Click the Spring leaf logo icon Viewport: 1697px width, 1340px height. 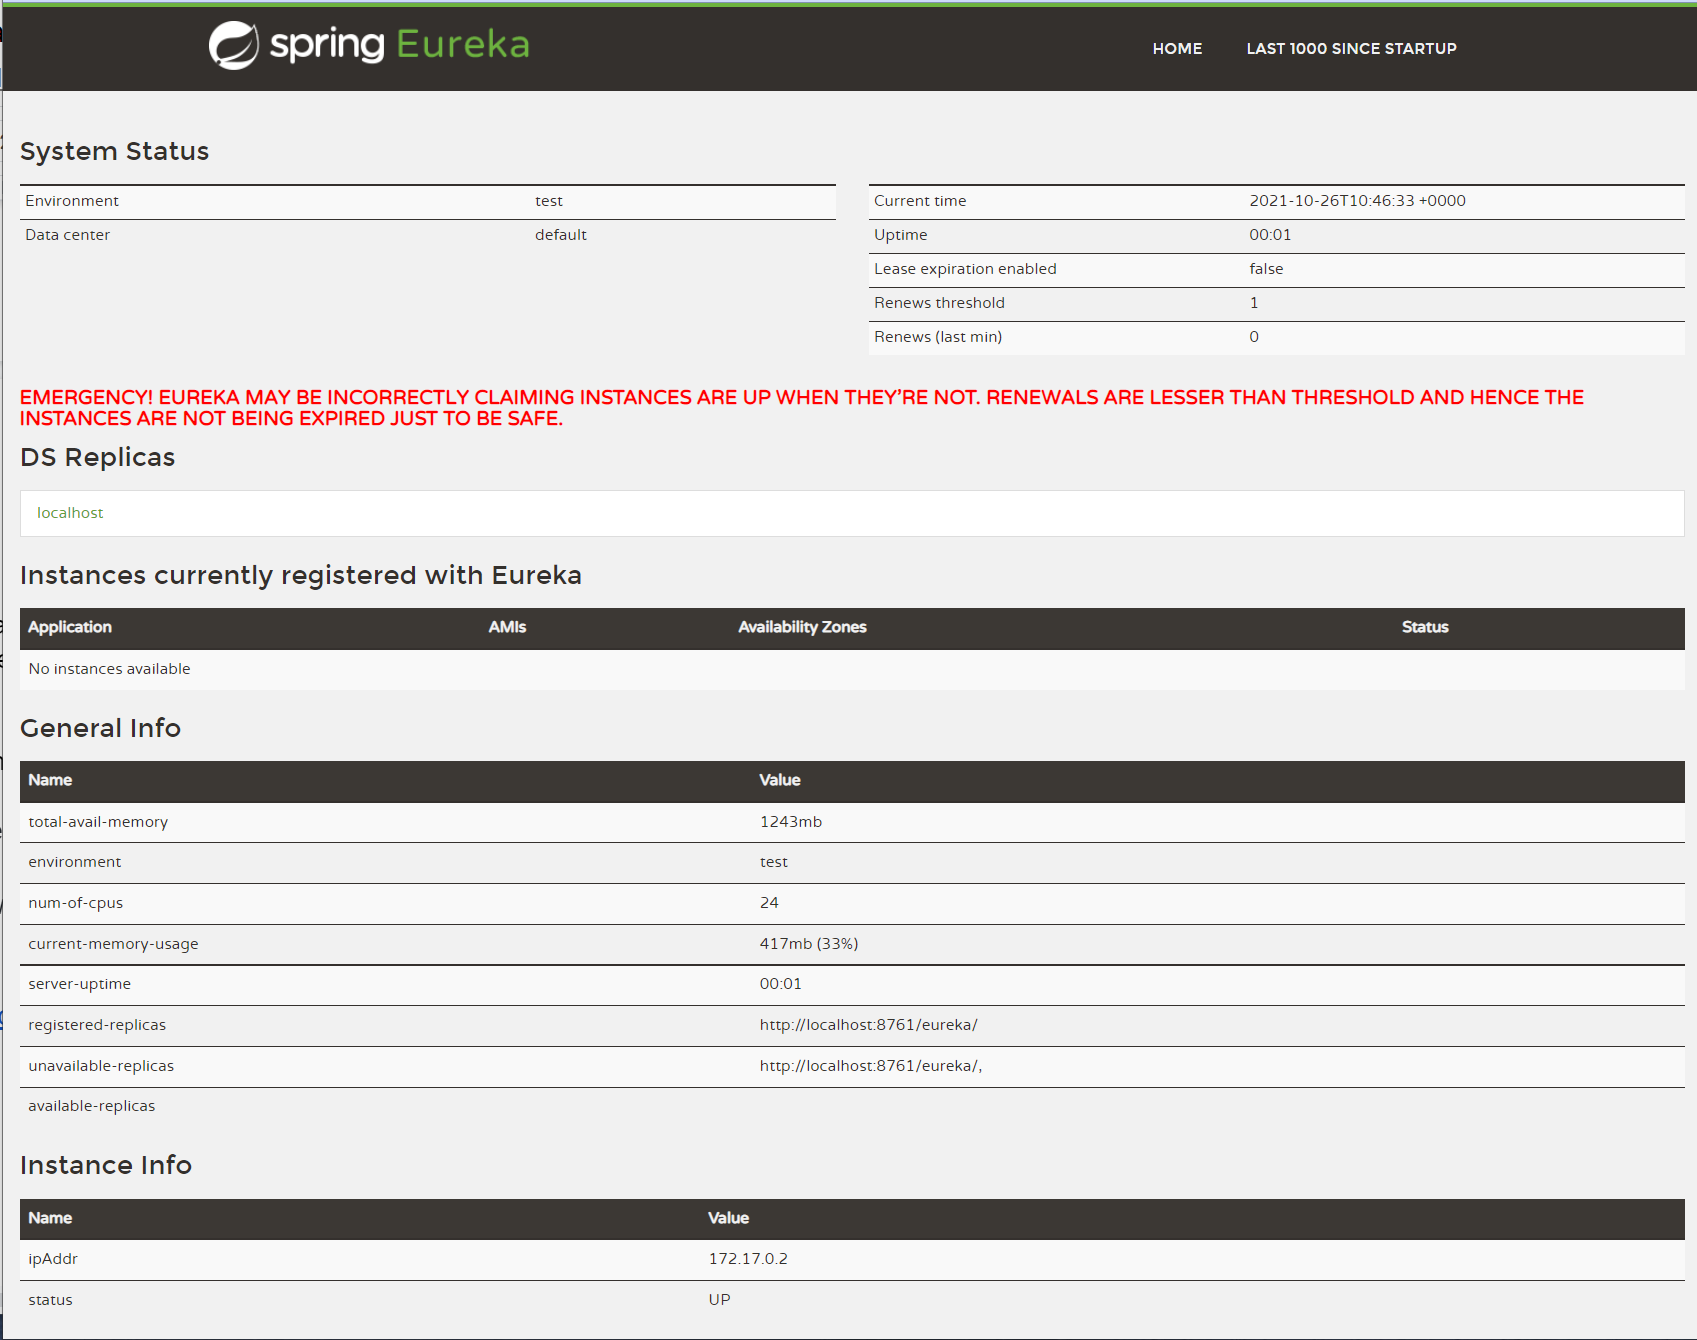[x=233, y=46]
